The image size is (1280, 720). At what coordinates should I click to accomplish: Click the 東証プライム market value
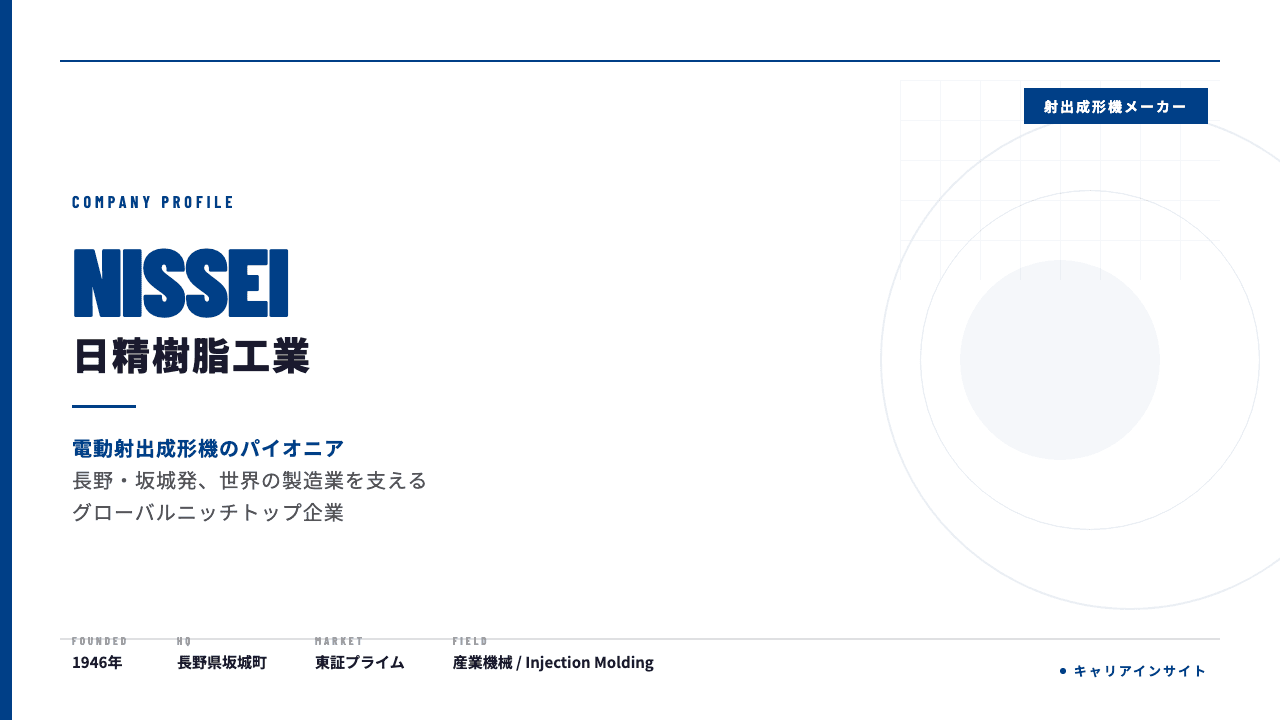[x=360, y=662]
